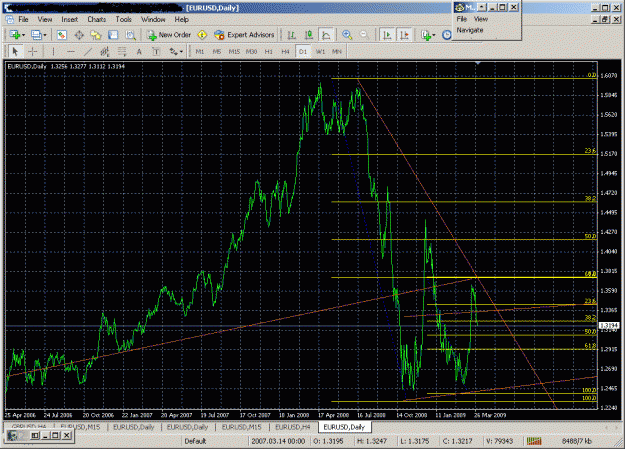Open the Strategy Tester magnifier icon

[130, 35]
